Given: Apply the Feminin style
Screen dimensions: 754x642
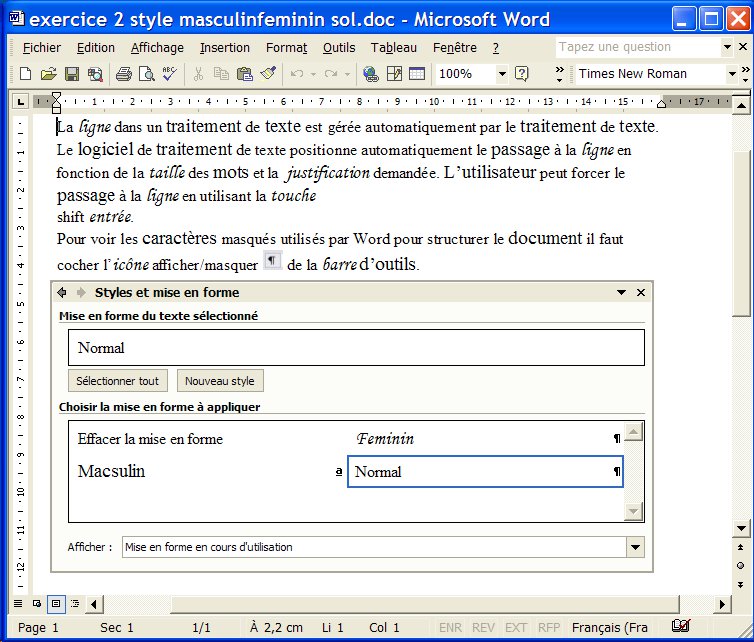Looking at the screenshot, I should 485,439.
